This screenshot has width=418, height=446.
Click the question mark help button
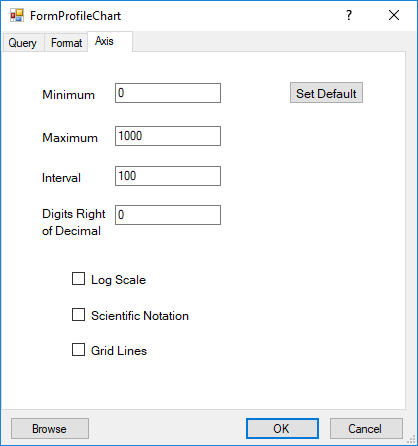click(x=349, y=15)
